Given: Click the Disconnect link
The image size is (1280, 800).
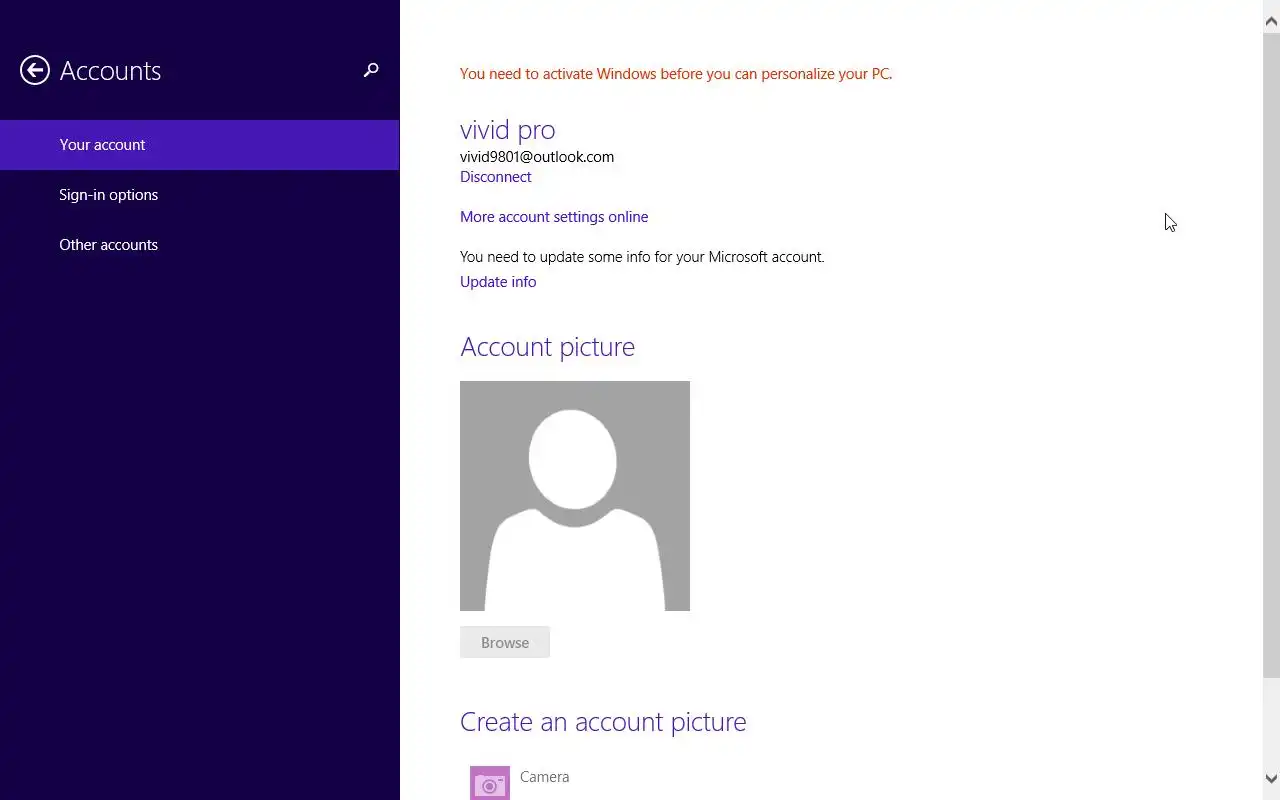Looking at the screenshot, I should (x=495, y=177).
